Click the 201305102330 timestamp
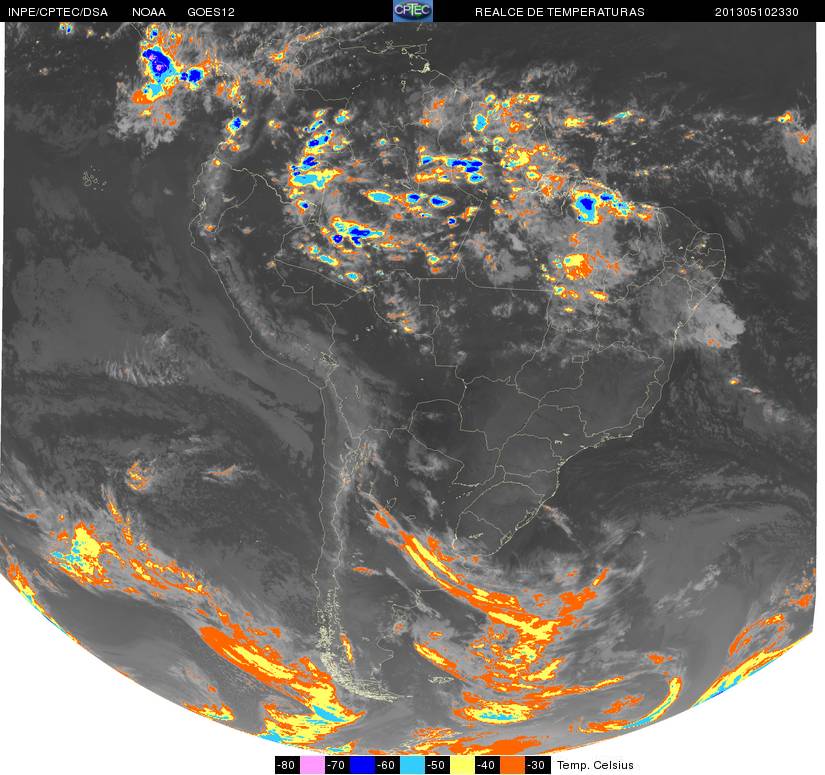This screenshot has height=775, width=825. click(x=757, y=12)
